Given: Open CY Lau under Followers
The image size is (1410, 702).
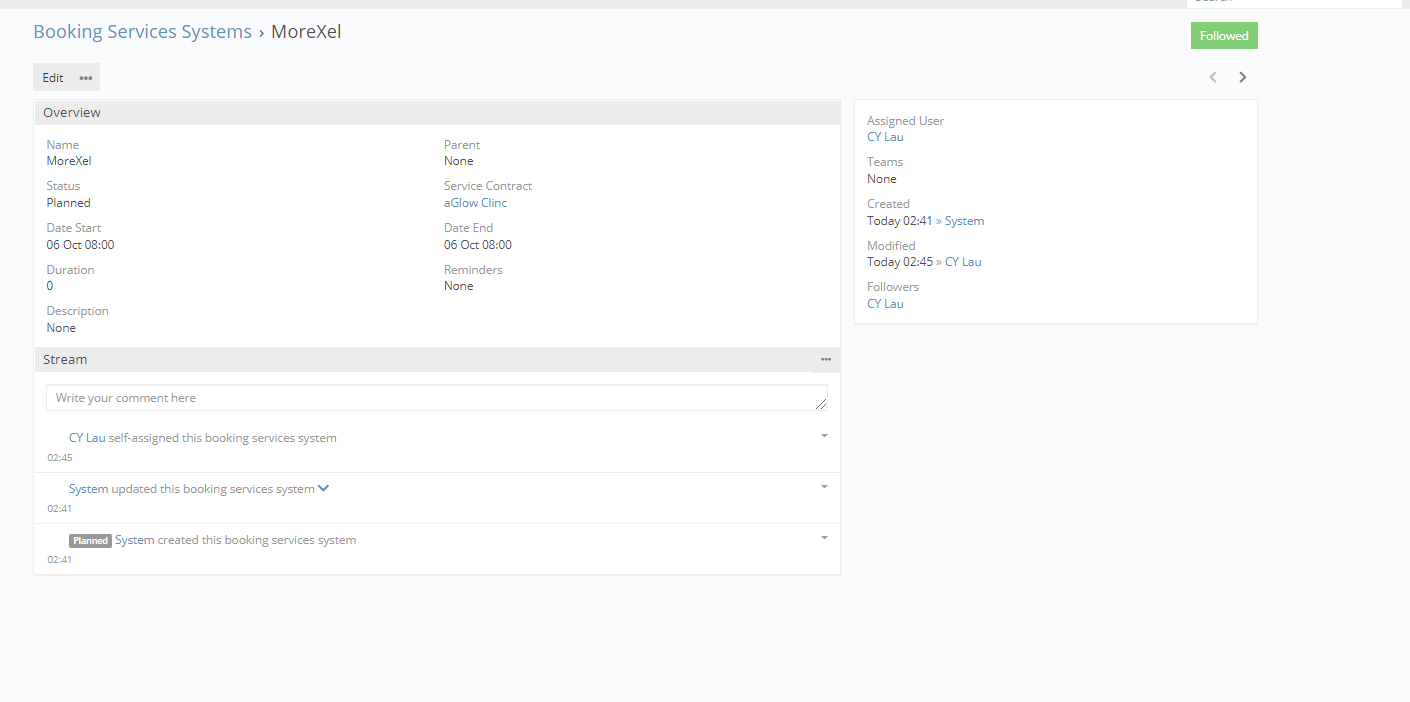Looking at the screenshot, I should point(885,304).
